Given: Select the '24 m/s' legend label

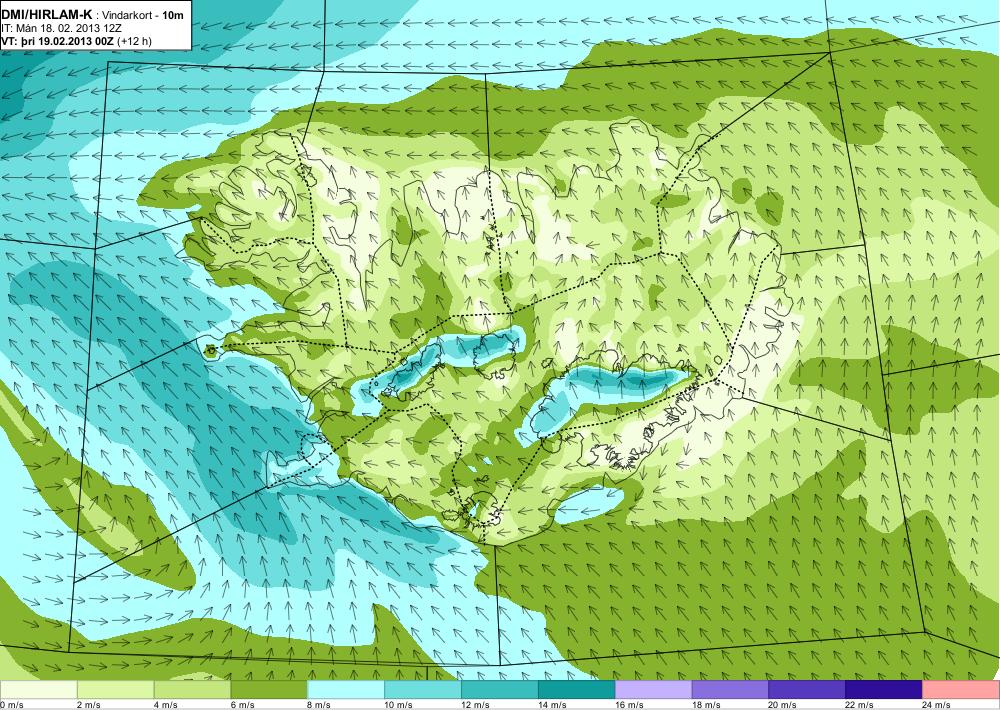Looking at the screenshot, I should (x=936, y=705).
